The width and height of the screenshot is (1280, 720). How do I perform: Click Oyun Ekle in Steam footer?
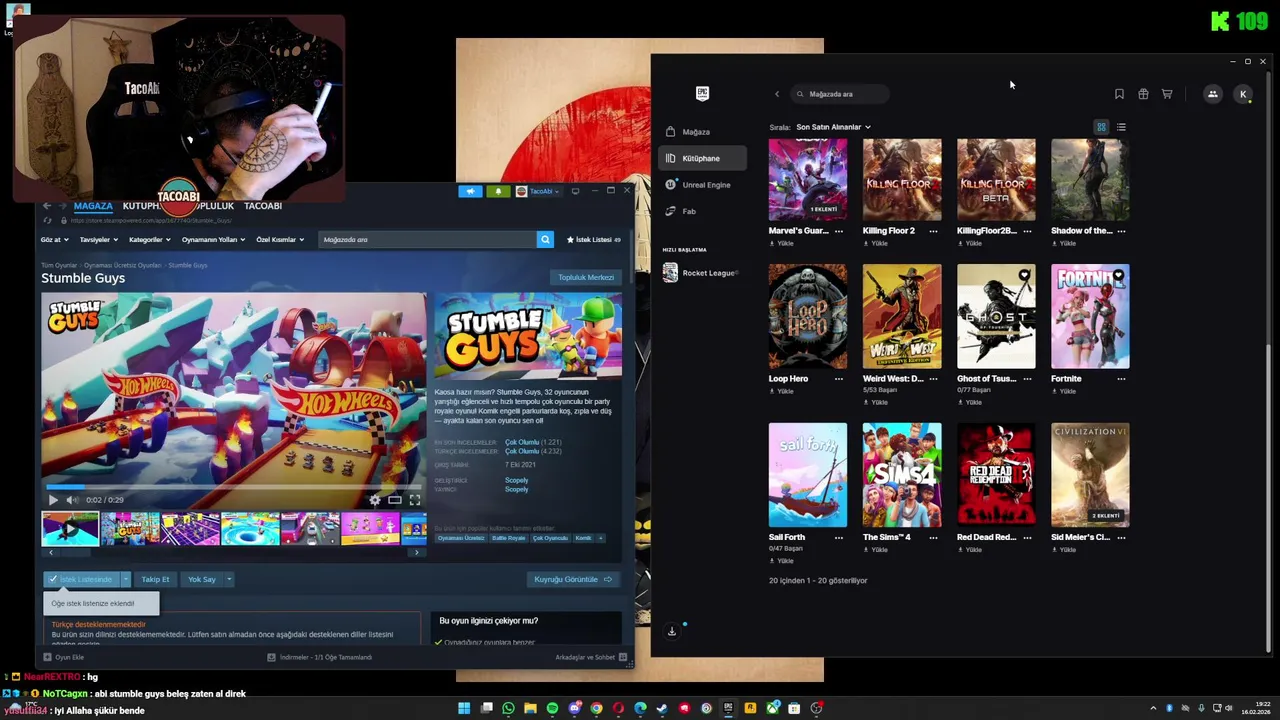[x=64, y=657]
